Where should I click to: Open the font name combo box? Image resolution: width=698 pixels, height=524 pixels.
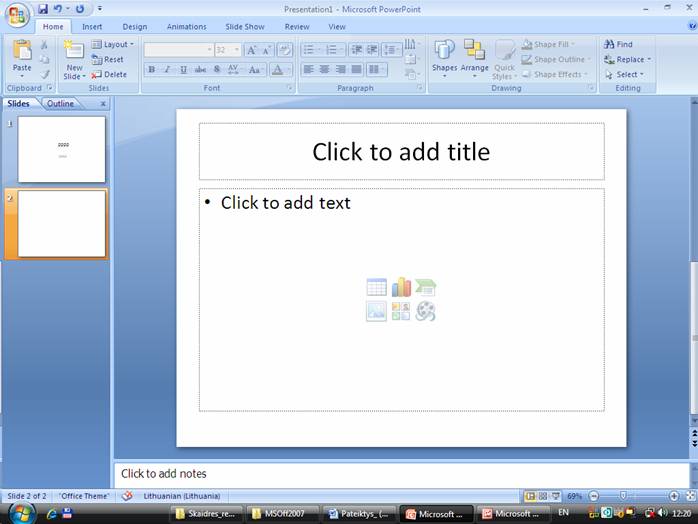[179, 50]
